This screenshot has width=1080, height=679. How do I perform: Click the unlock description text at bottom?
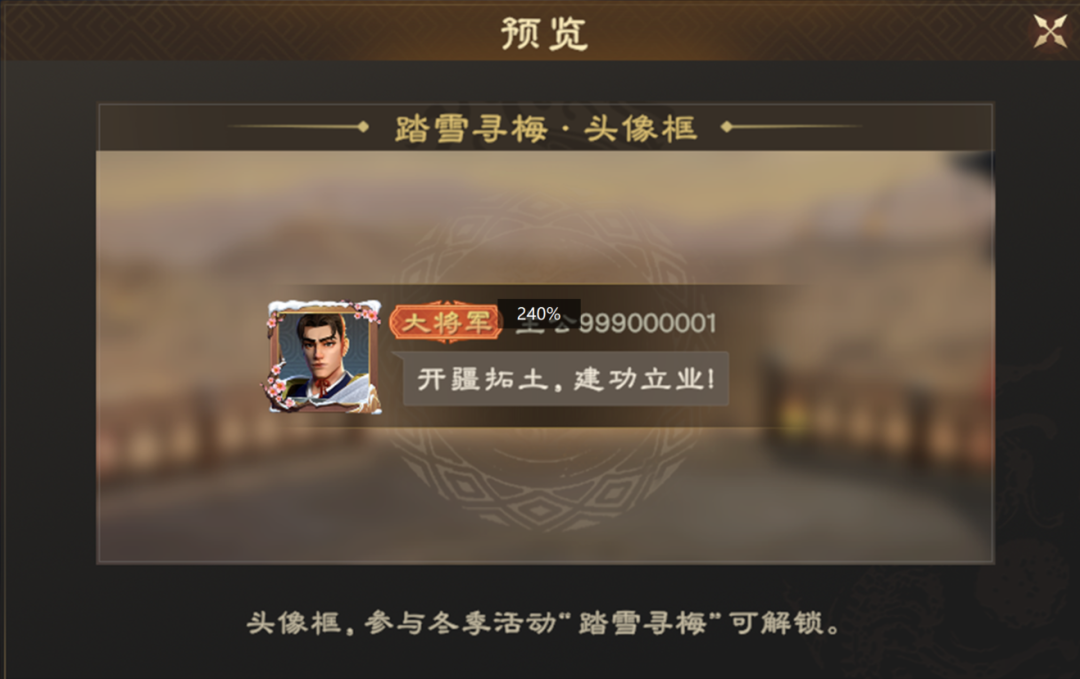coord(543,623)
